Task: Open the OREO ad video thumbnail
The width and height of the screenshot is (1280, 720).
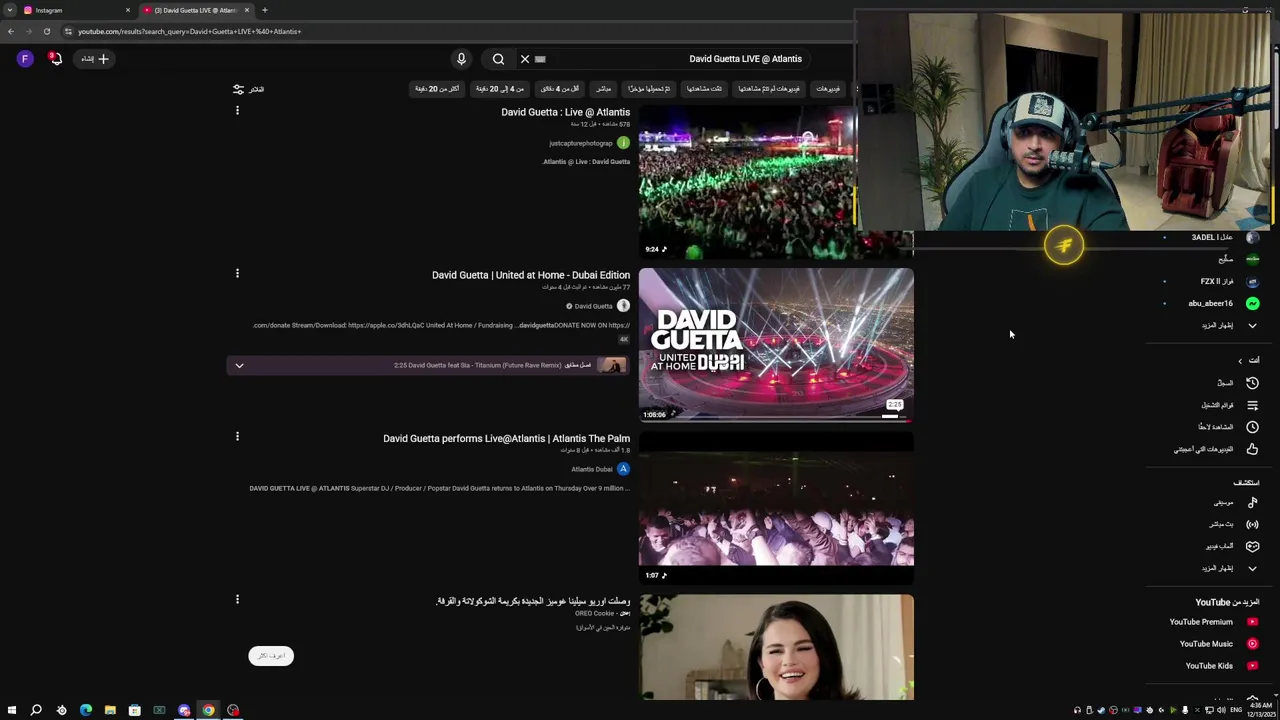Action: (x=776, y=647)
